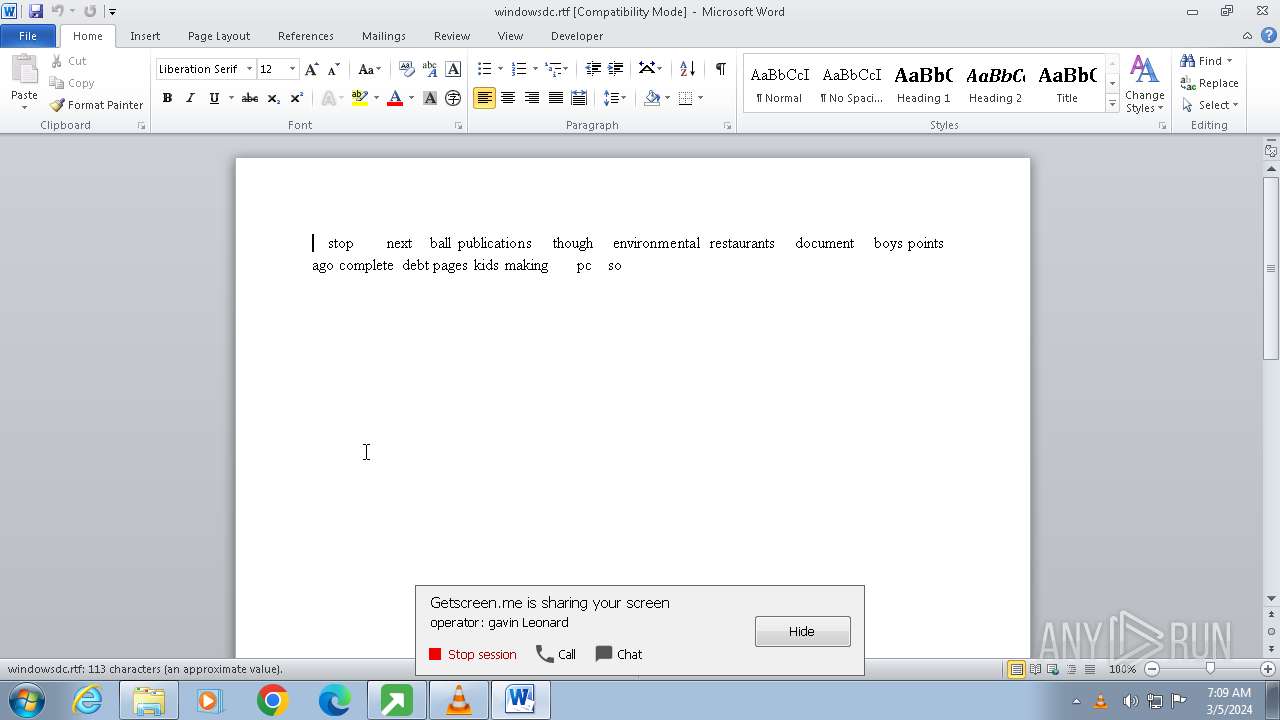Click the Center alignment icon
This screenshot has height=720, width=1280.
coord(508,98)
